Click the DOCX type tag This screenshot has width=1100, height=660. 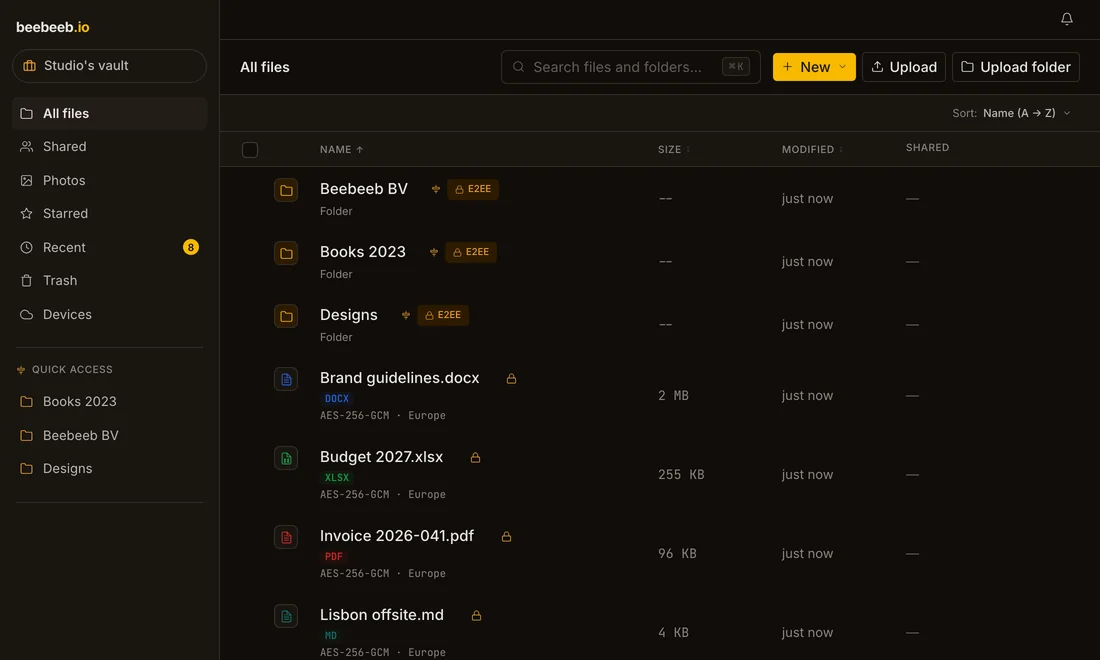point(337,398)
